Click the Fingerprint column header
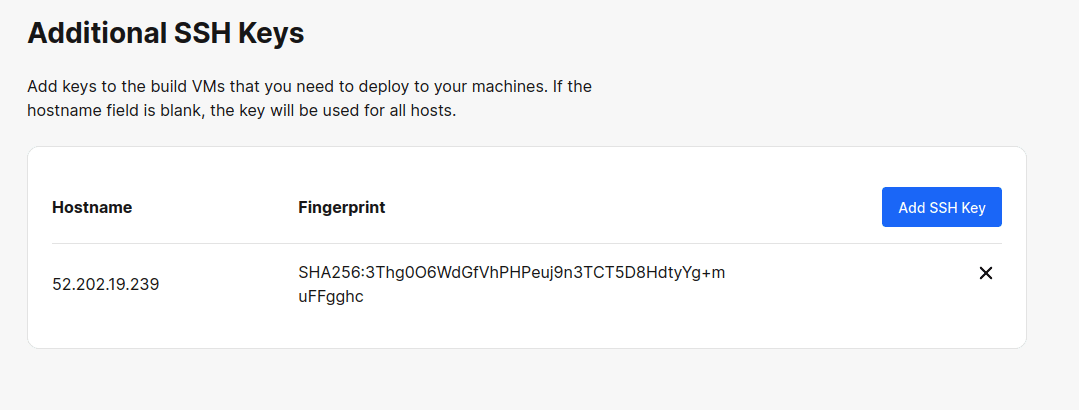Image resolution: width=1079 pixels, height=410 pixels. click(x=341, y=208)
